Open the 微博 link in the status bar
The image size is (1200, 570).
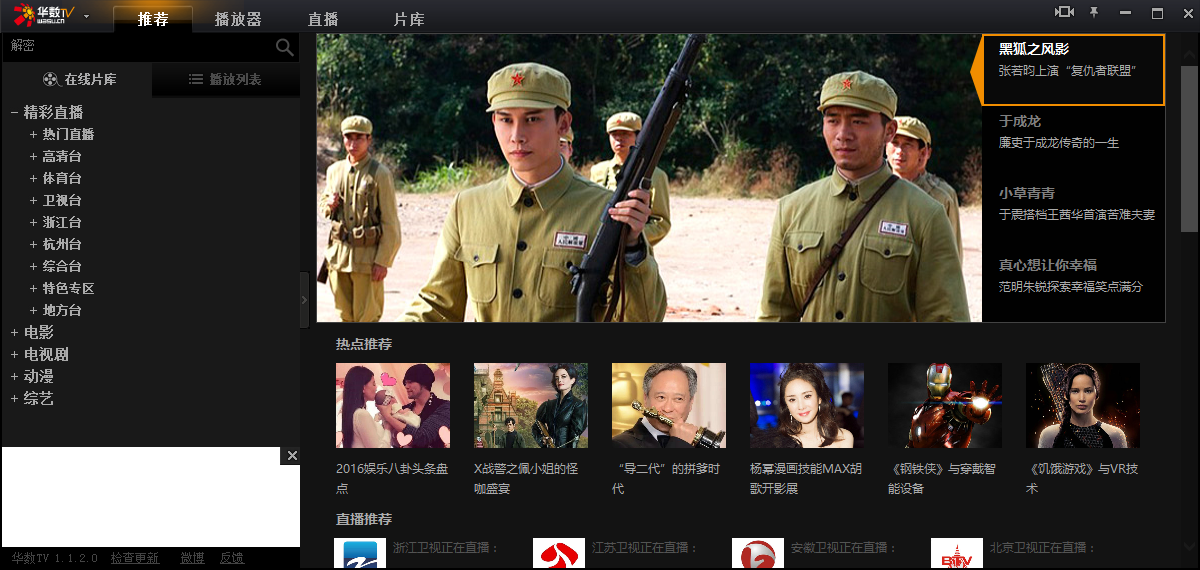(x=192, y=558)
